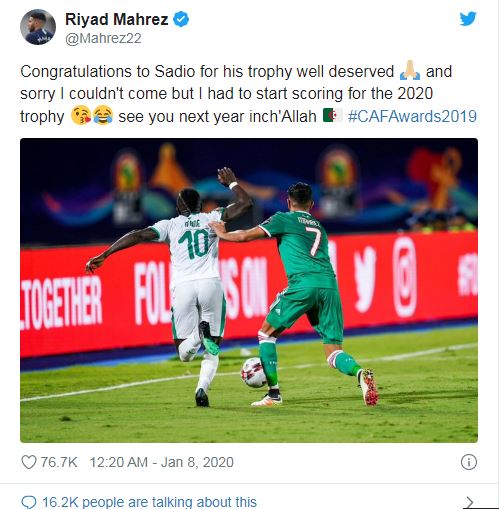The image size is (499, 509).
Task: Click the kissing face emoji
Action: point(81,115)
